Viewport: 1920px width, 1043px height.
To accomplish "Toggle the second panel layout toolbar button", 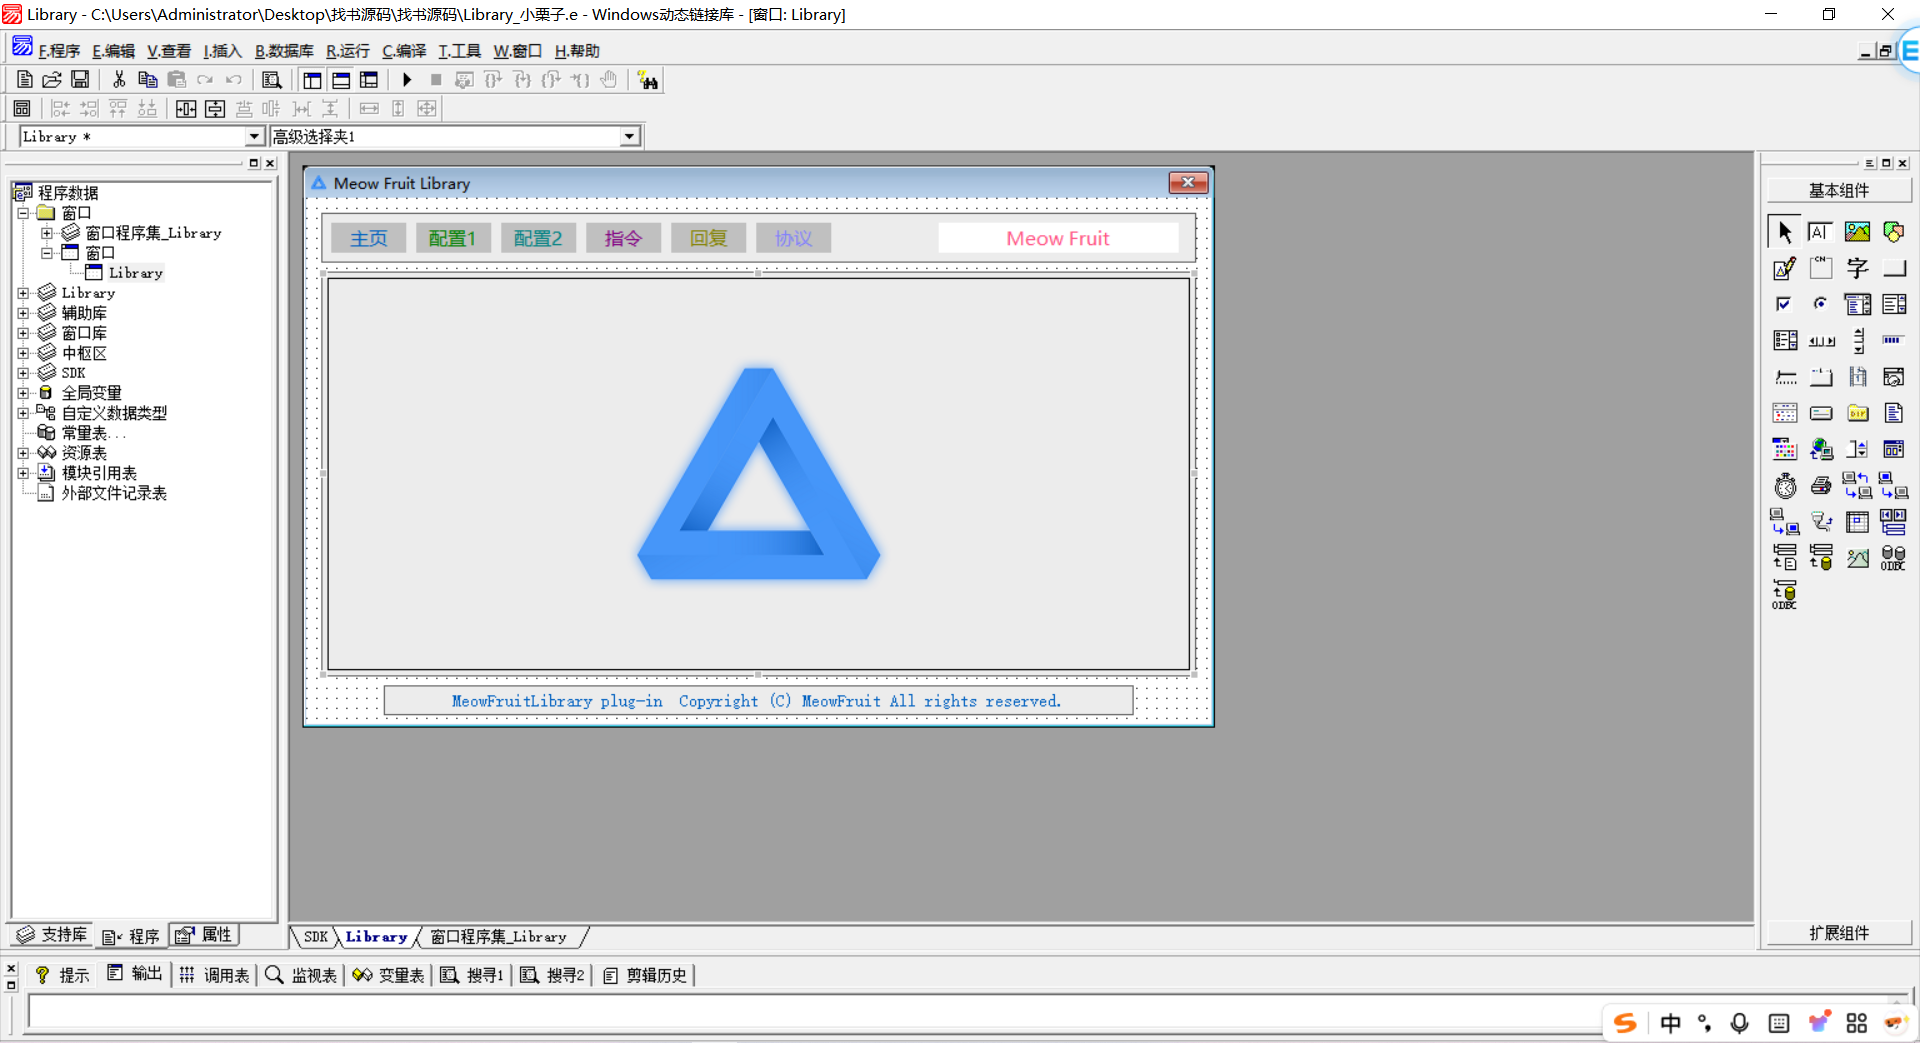I will (x=341, y=80).
